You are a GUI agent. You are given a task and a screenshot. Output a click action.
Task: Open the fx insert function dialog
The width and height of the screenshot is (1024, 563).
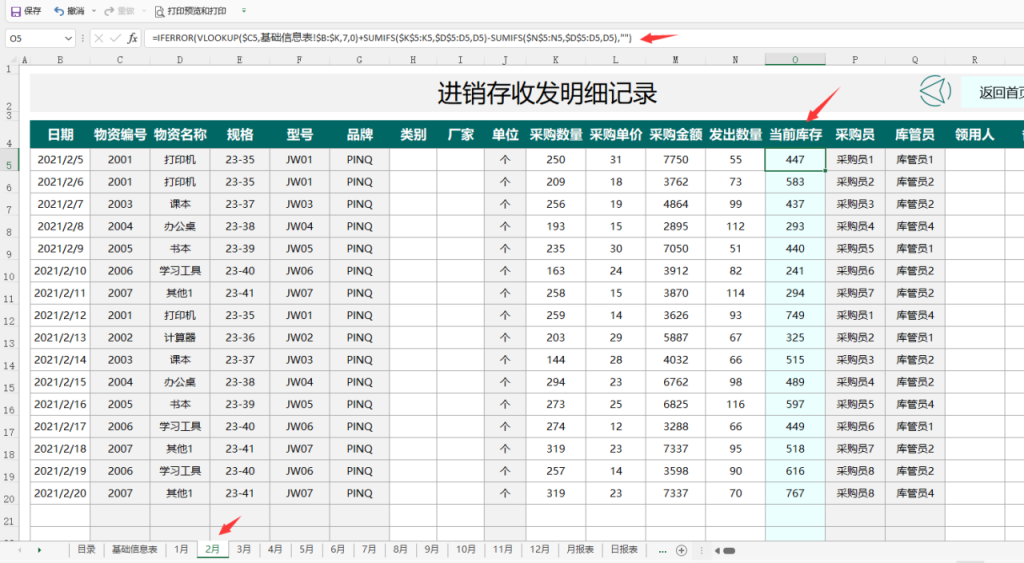point(133,39)
